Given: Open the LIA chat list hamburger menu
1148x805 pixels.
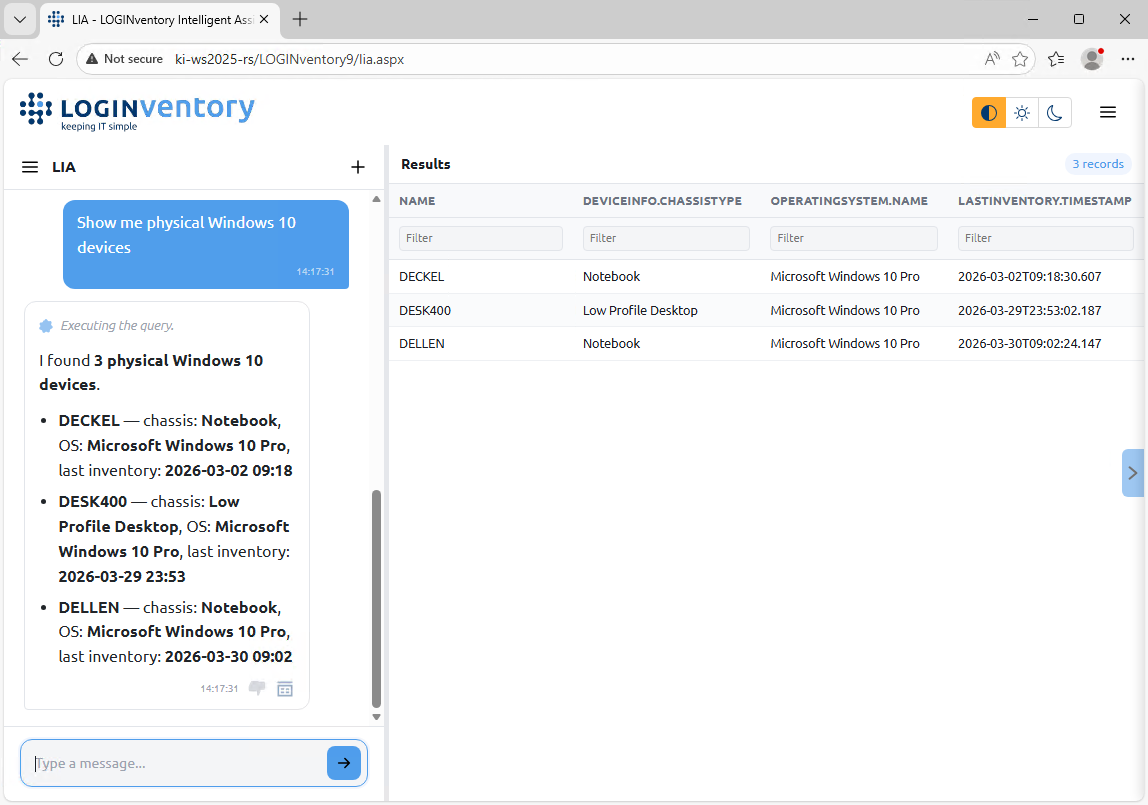Looking at the screenshot, I should click(x=30, y=167).
